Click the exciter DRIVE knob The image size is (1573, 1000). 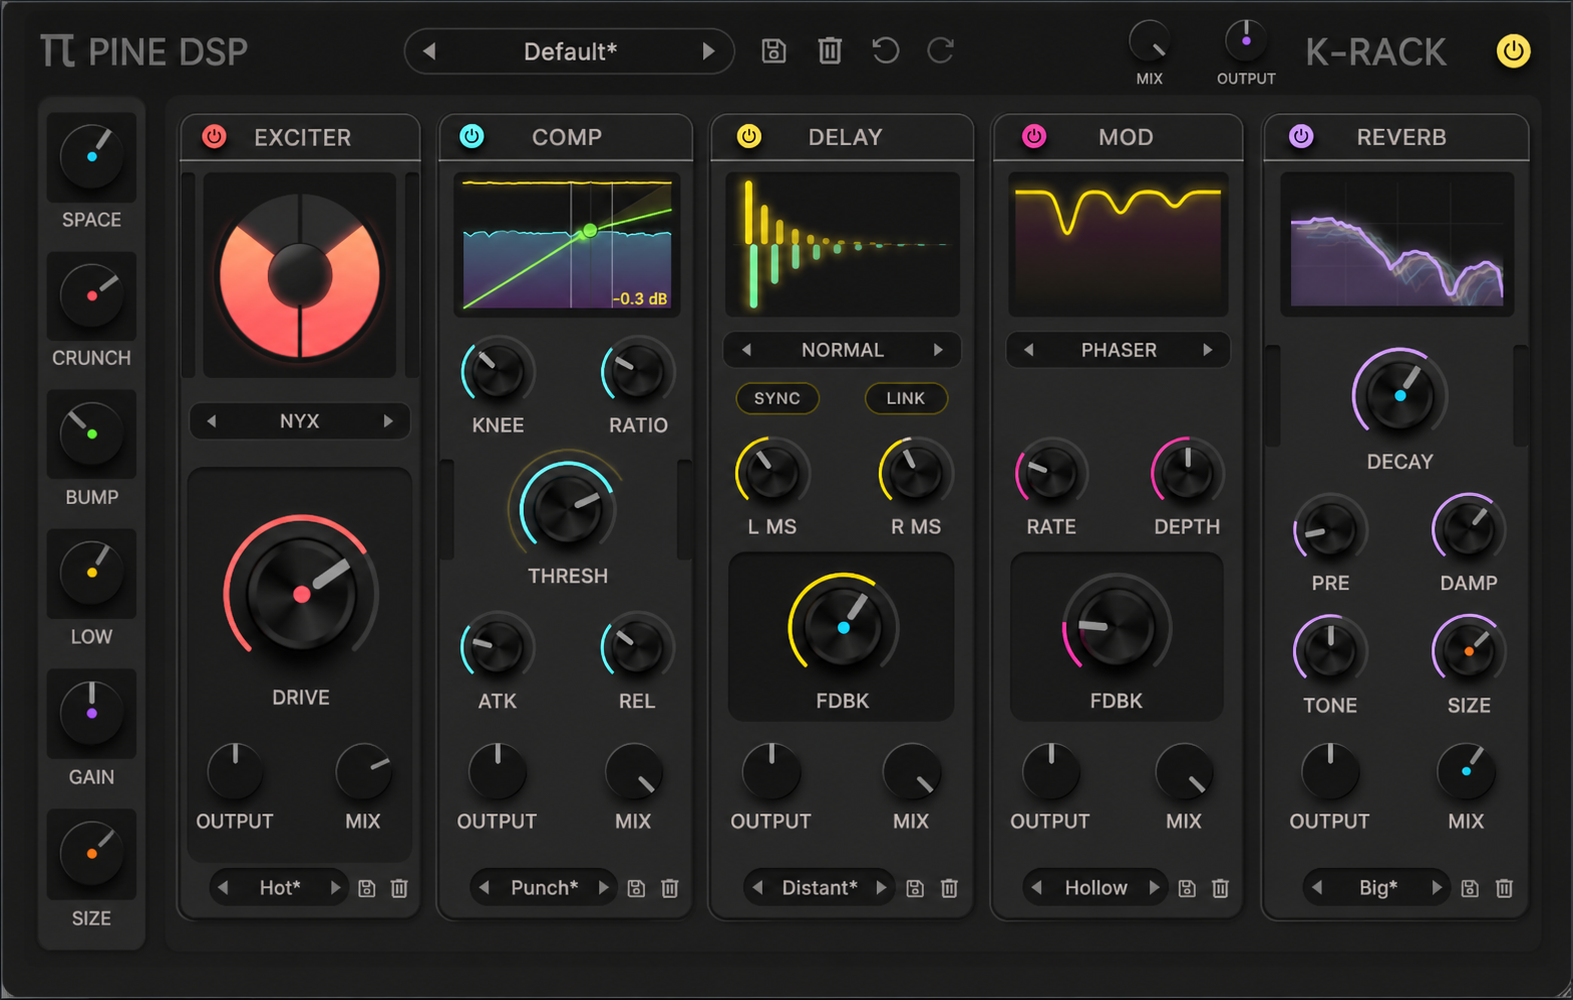click(x=301, y=594)
